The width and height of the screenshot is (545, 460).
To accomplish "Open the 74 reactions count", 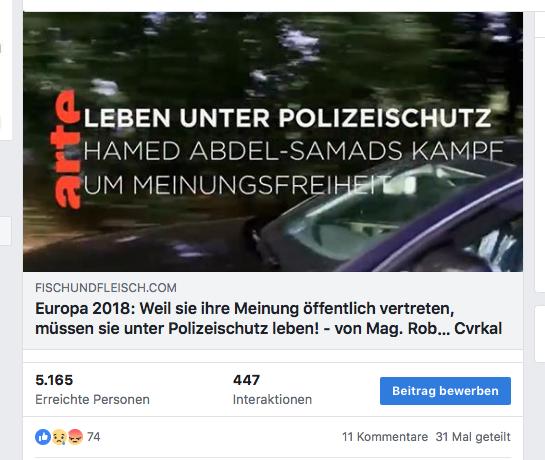I will click(93, 437).
